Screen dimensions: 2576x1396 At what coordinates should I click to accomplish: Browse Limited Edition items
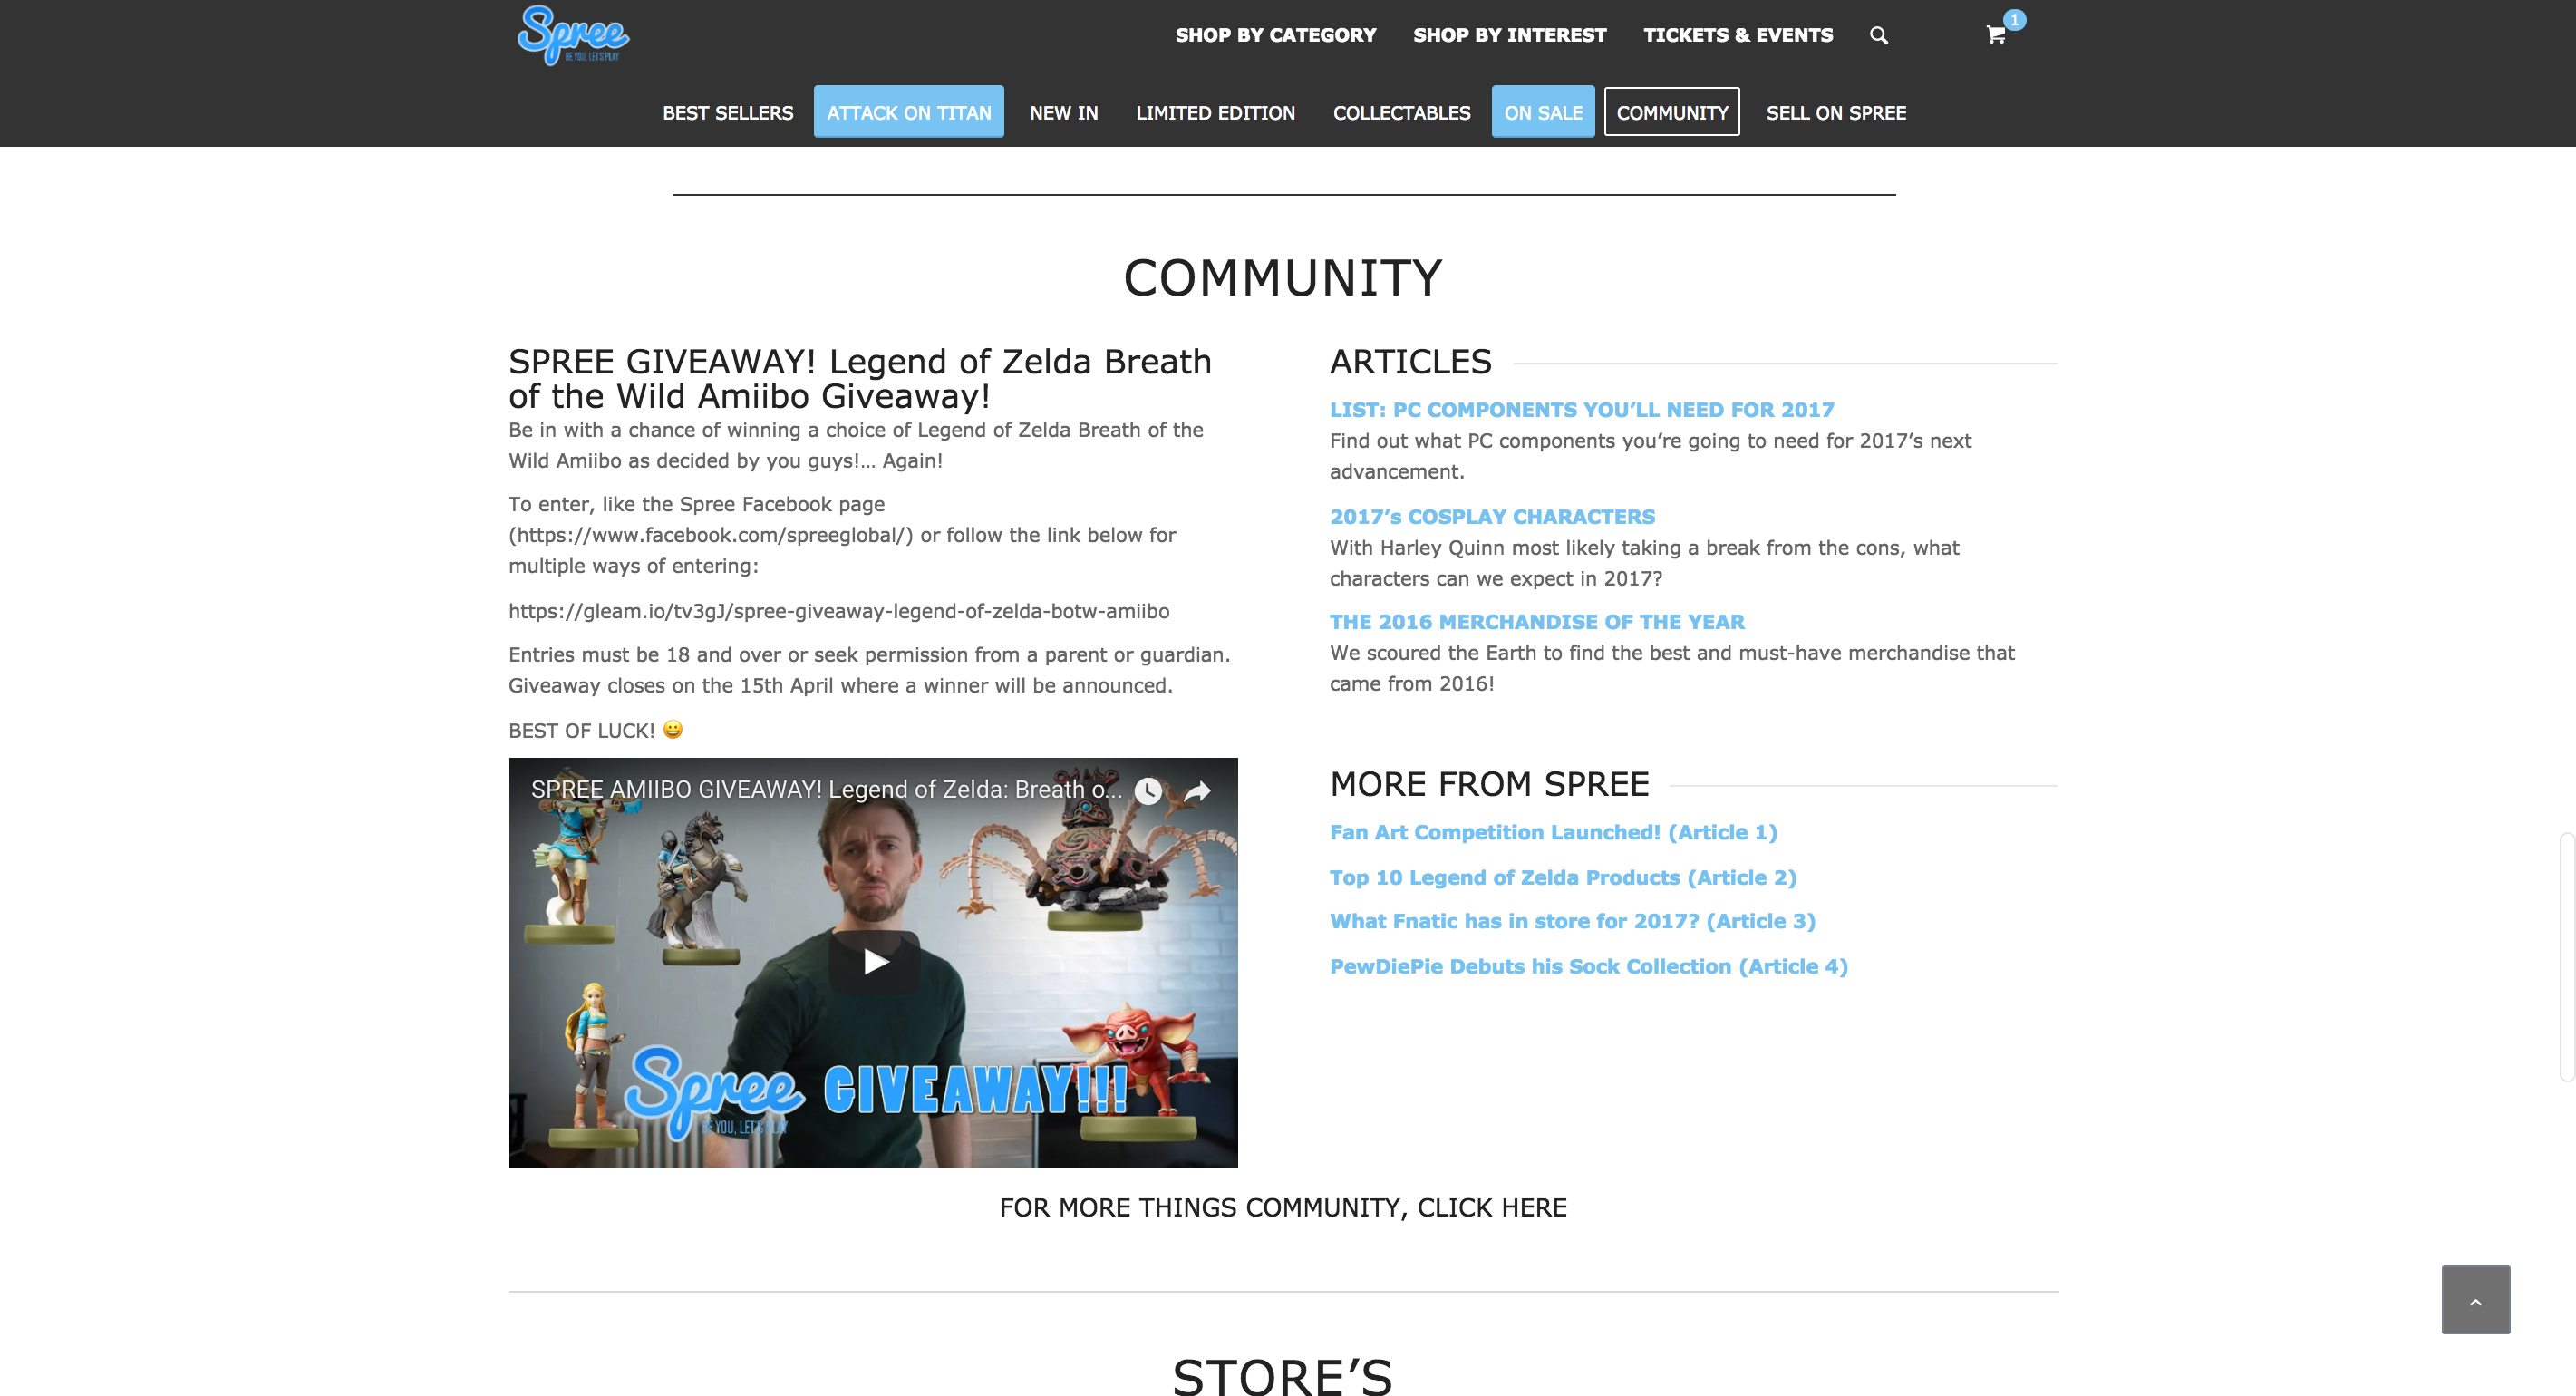1216,113
